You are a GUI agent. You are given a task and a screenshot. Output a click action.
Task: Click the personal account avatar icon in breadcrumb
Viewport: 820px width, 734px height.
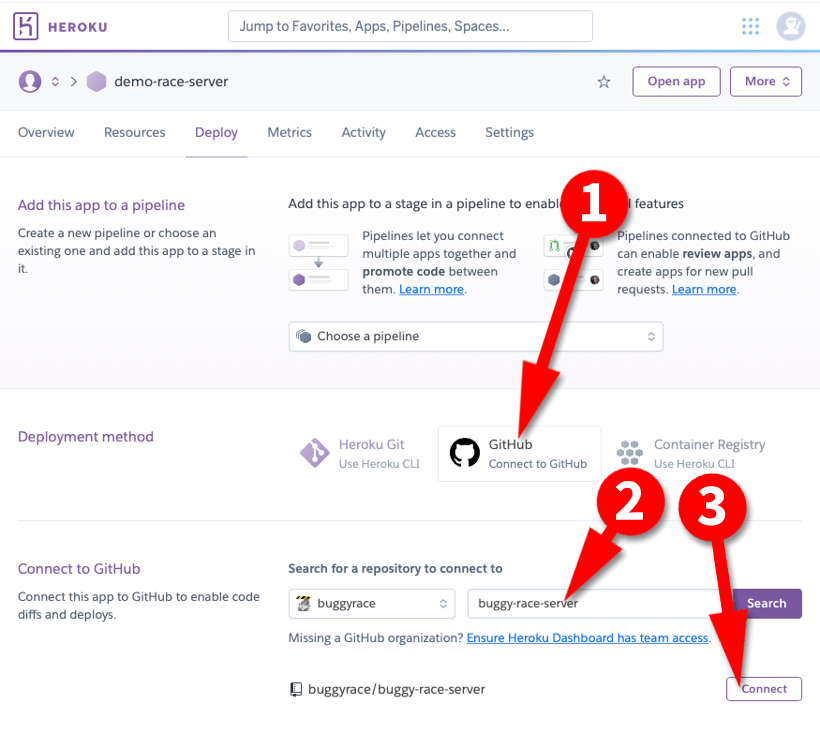click(x=30, y=81)
